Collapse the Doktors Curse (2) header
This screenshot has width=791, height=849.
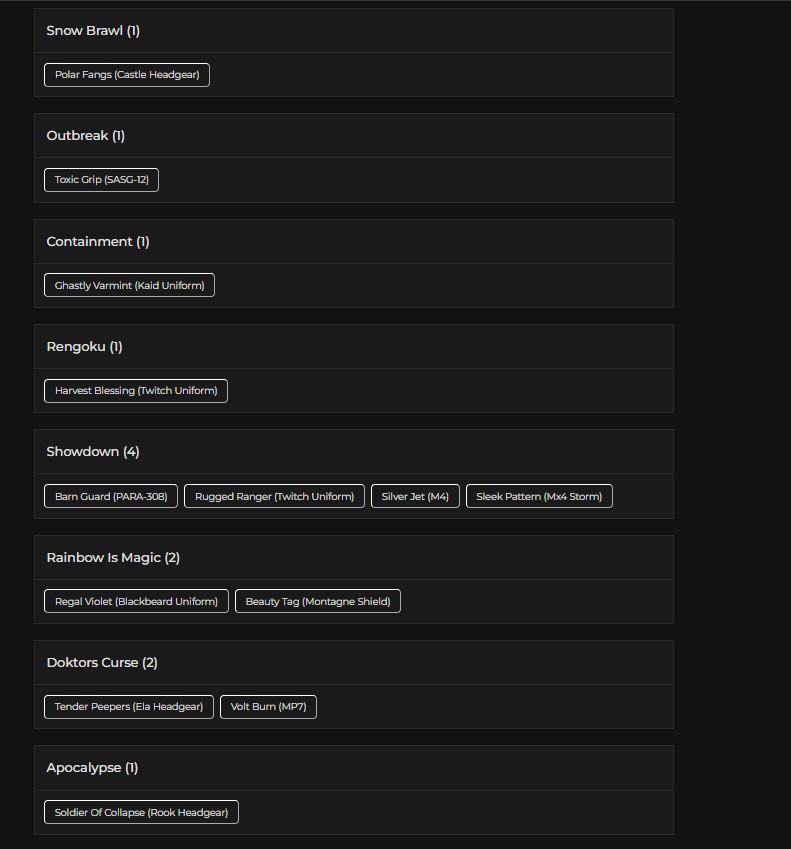click(x=354, y=663)
